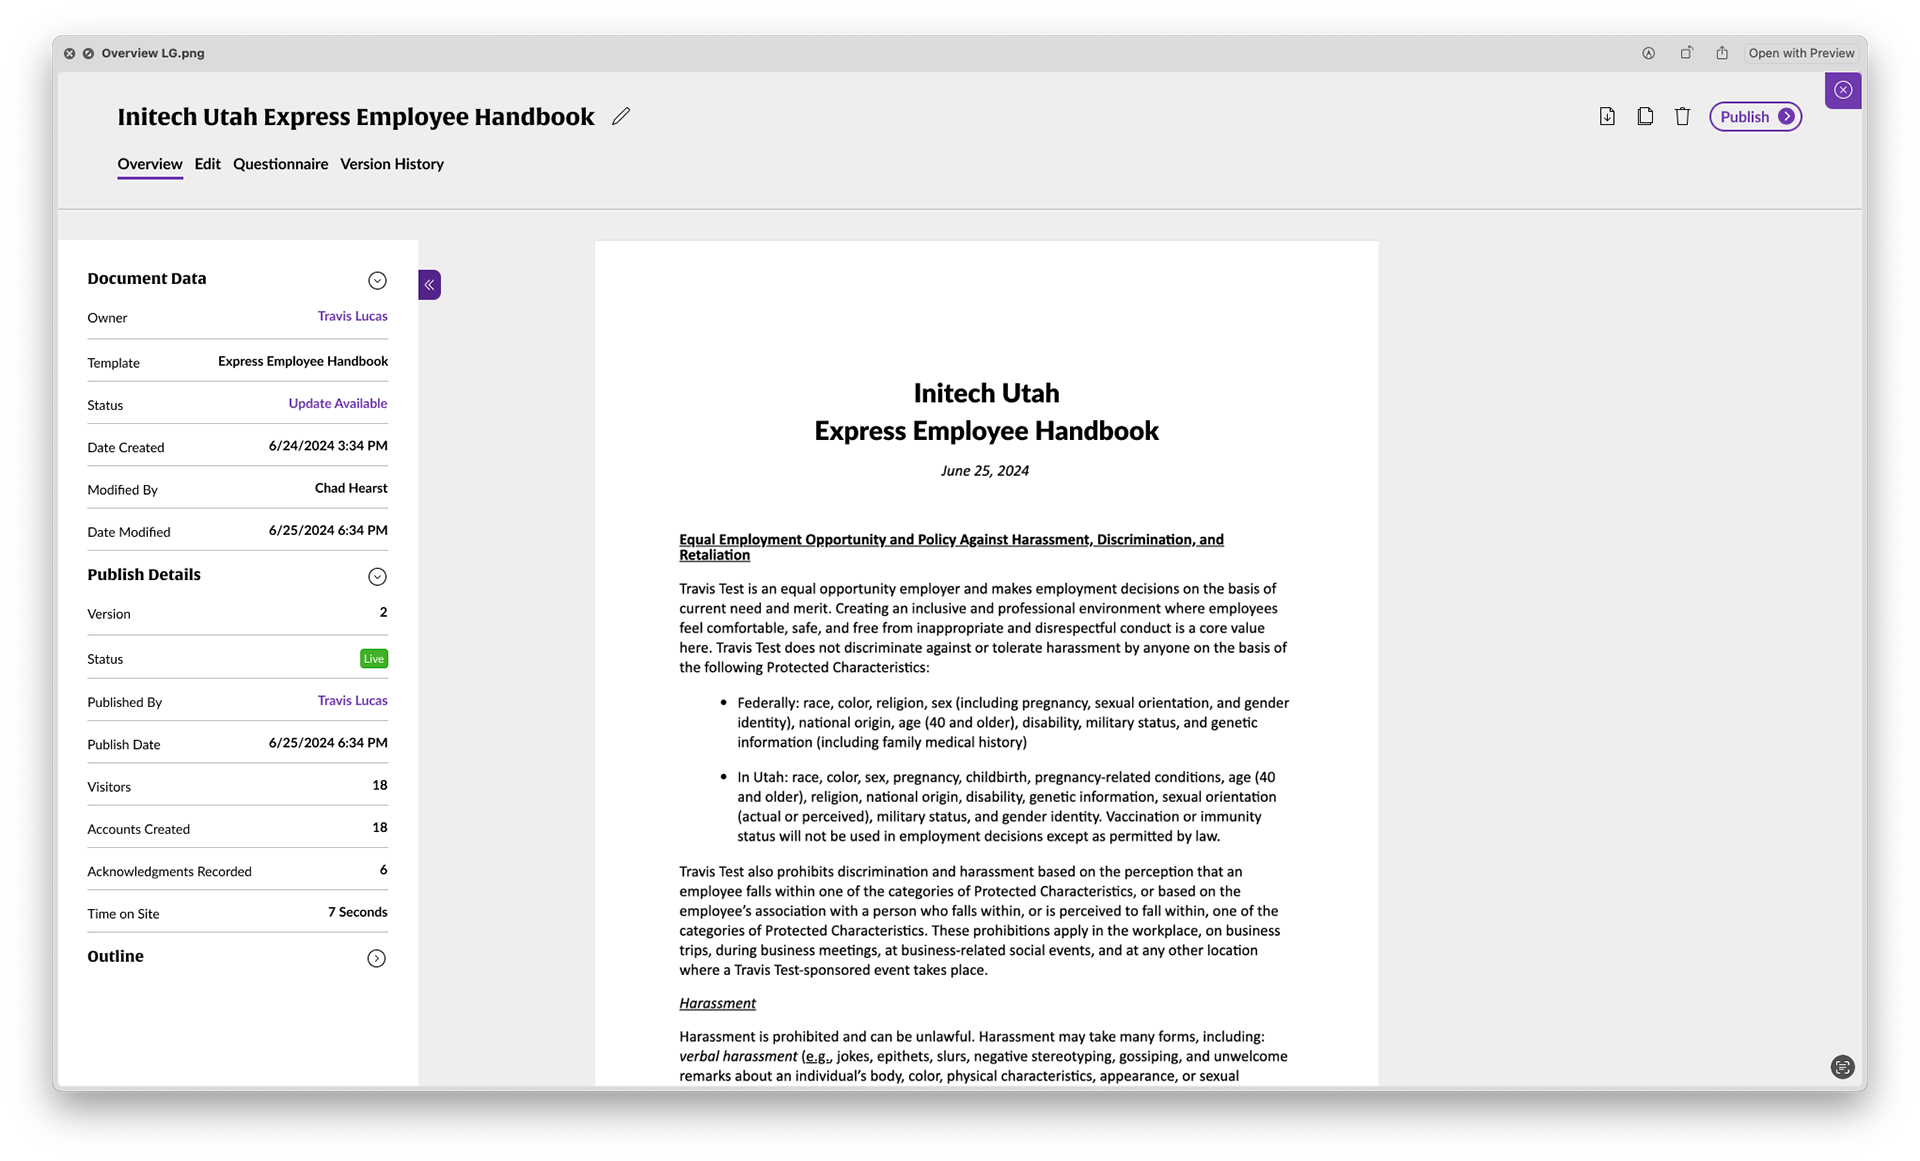Click the duplicate document icon
The image size is (1920, 1161).
click(1645, 117)
